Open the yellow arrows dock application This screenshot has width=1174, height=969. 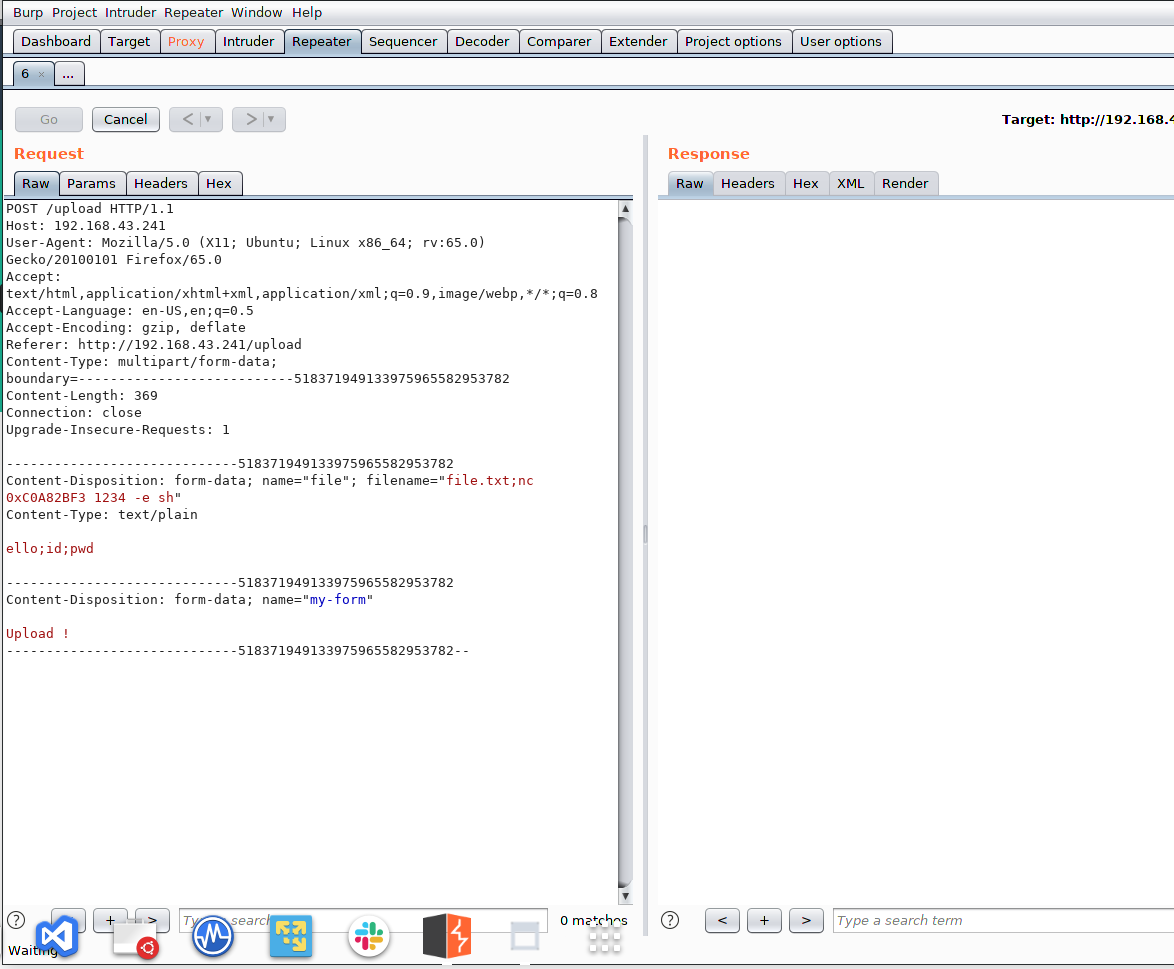point(291,936)
